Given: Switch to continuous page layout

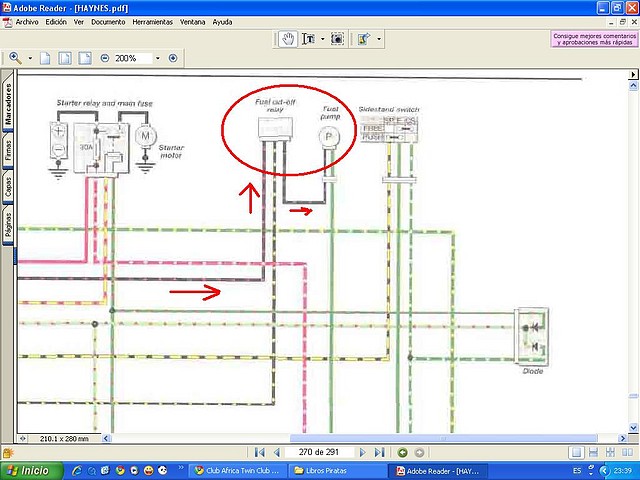Looking at the screenshot, I should (x=593, y=452).
